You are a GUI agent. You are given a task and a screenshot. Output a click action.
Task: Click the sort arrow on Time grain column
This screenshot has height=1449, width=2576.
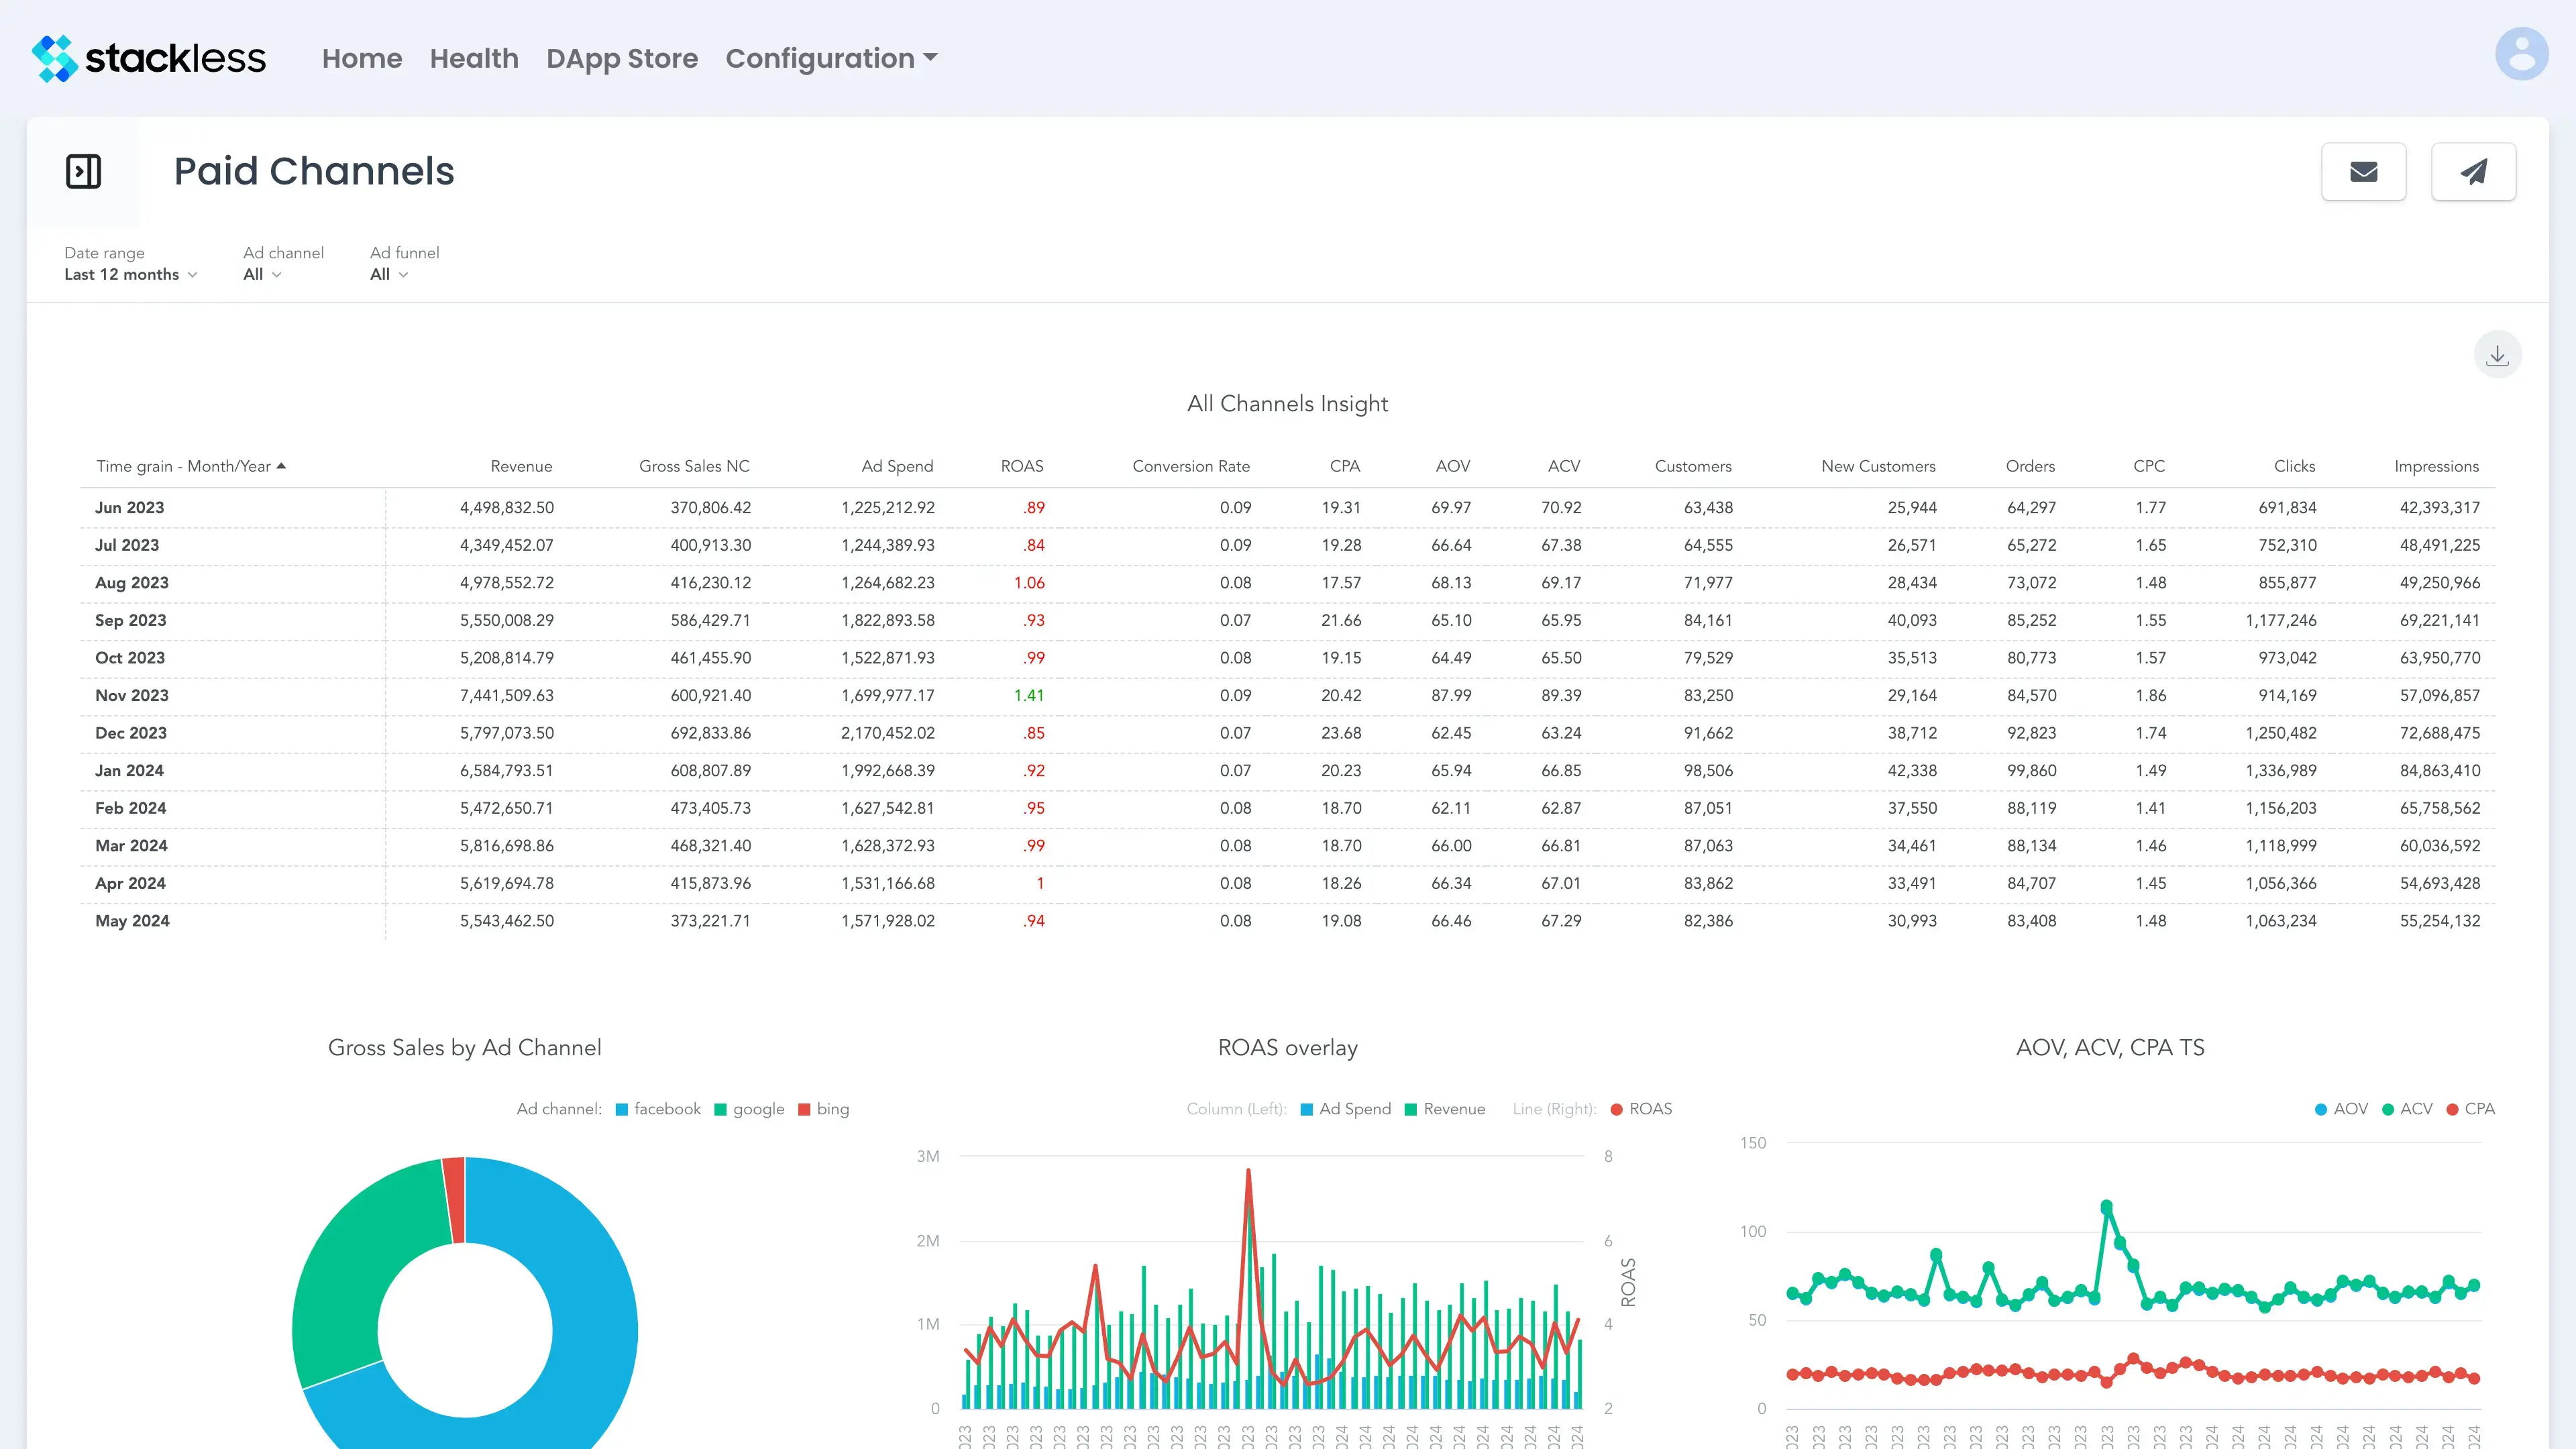[x=282, y=466]
